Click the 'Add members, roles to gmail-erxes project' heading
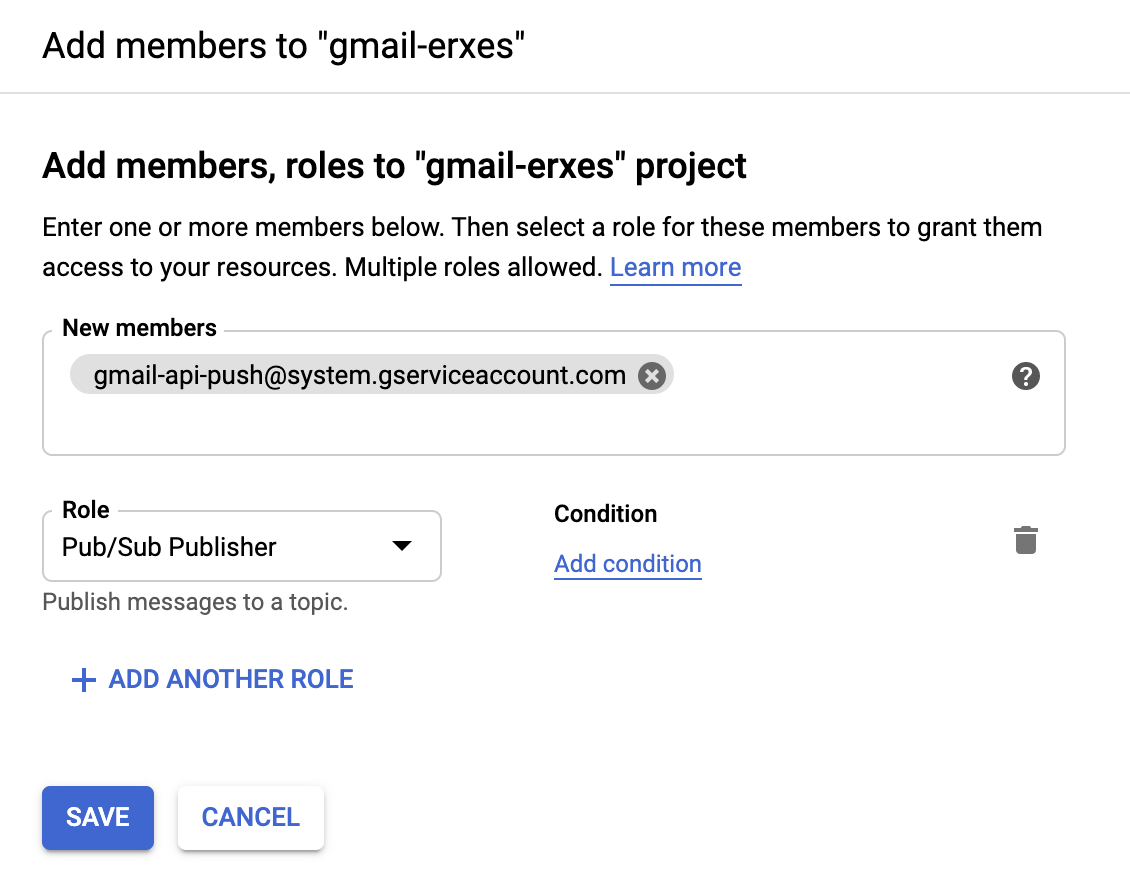Image resolution: width=1130 pixels, height=884 pixels. tap(394, 165)
